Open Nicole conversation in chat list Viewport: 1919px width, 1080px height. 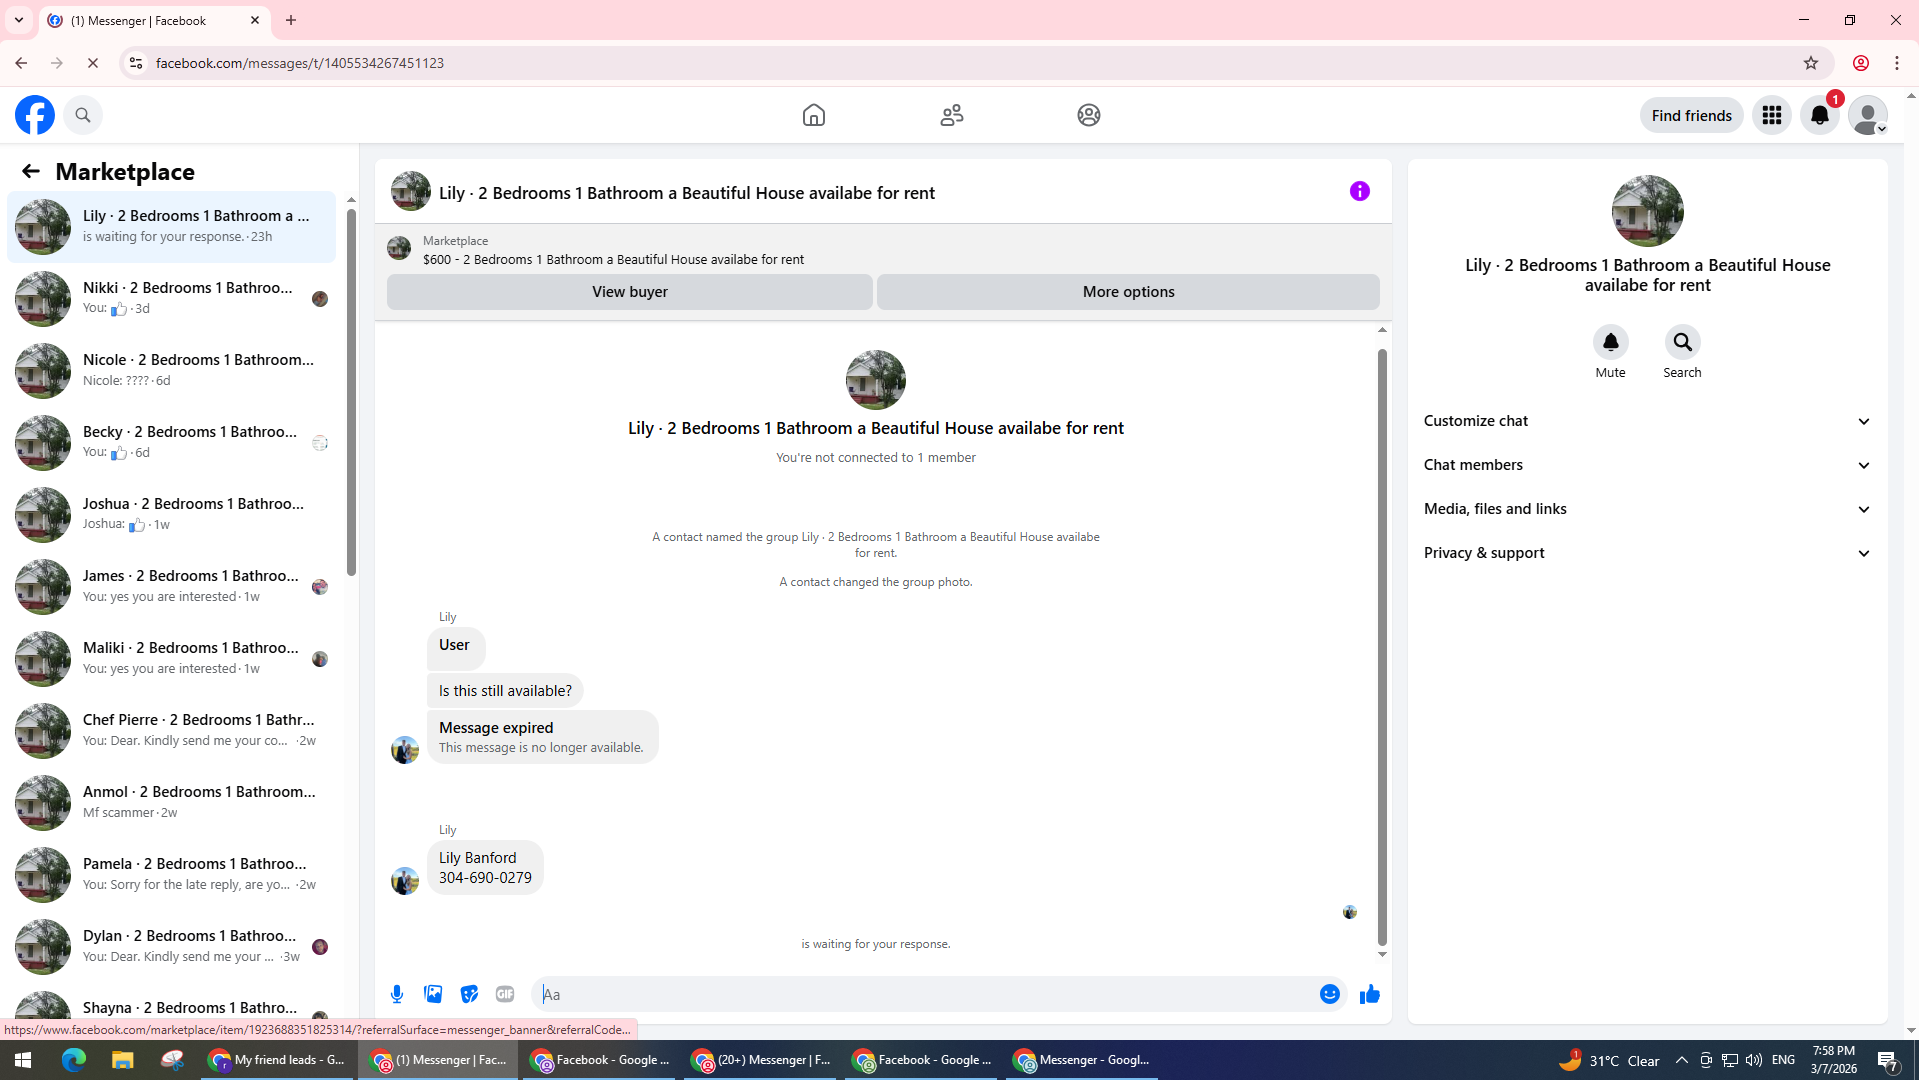point(171,371)
